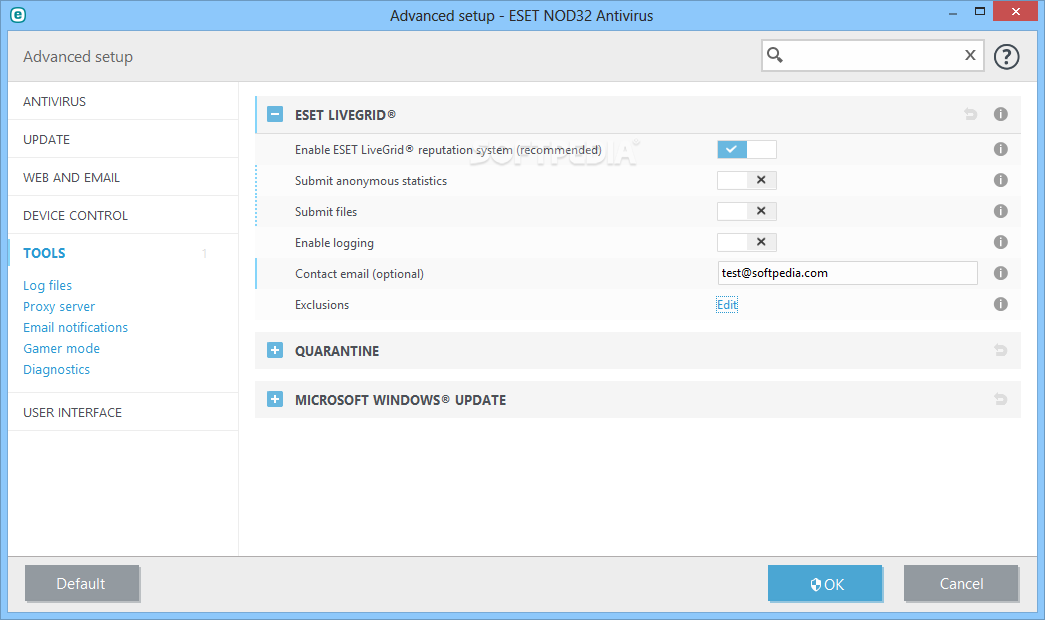The image size is (1045, 620).
Task: Go to Proxy server settings
Action: click(59, 307)
